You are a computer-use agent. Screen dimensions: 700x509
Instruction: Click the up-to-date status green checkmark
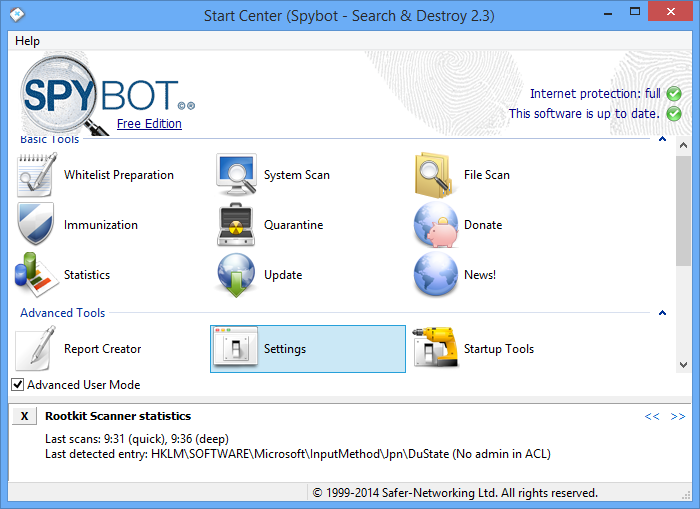coord(674,113)
